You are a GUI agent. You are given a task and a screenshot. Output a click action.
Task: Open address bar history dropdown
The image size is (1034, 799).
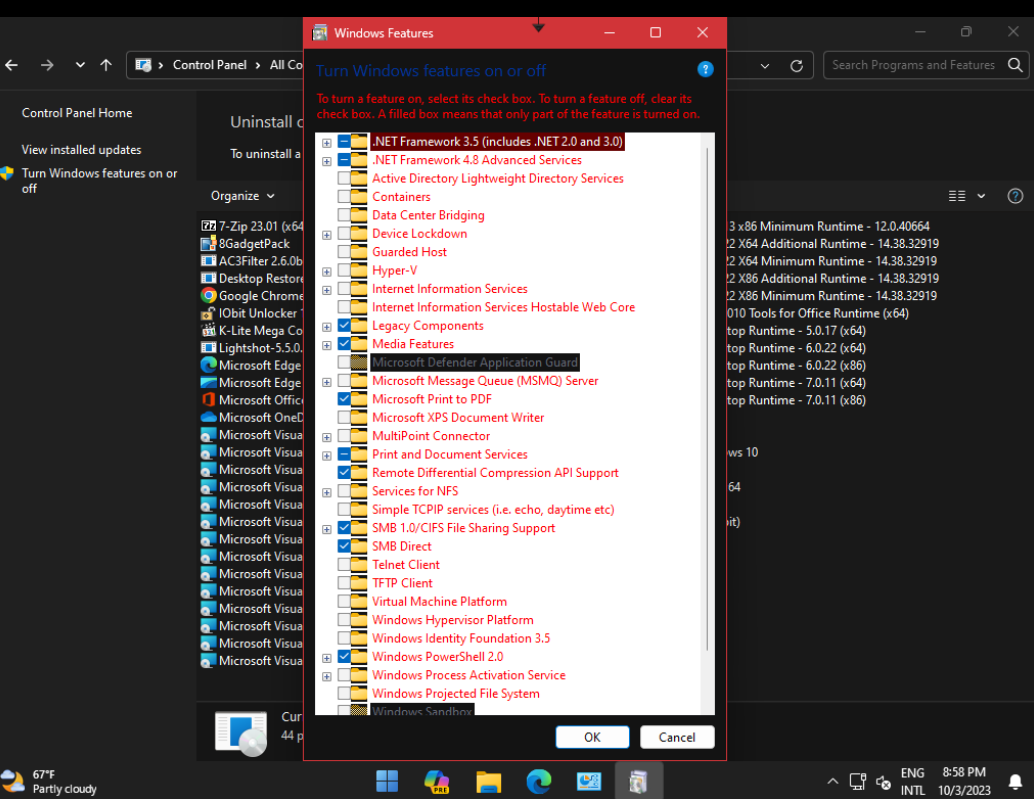[765, 66]
